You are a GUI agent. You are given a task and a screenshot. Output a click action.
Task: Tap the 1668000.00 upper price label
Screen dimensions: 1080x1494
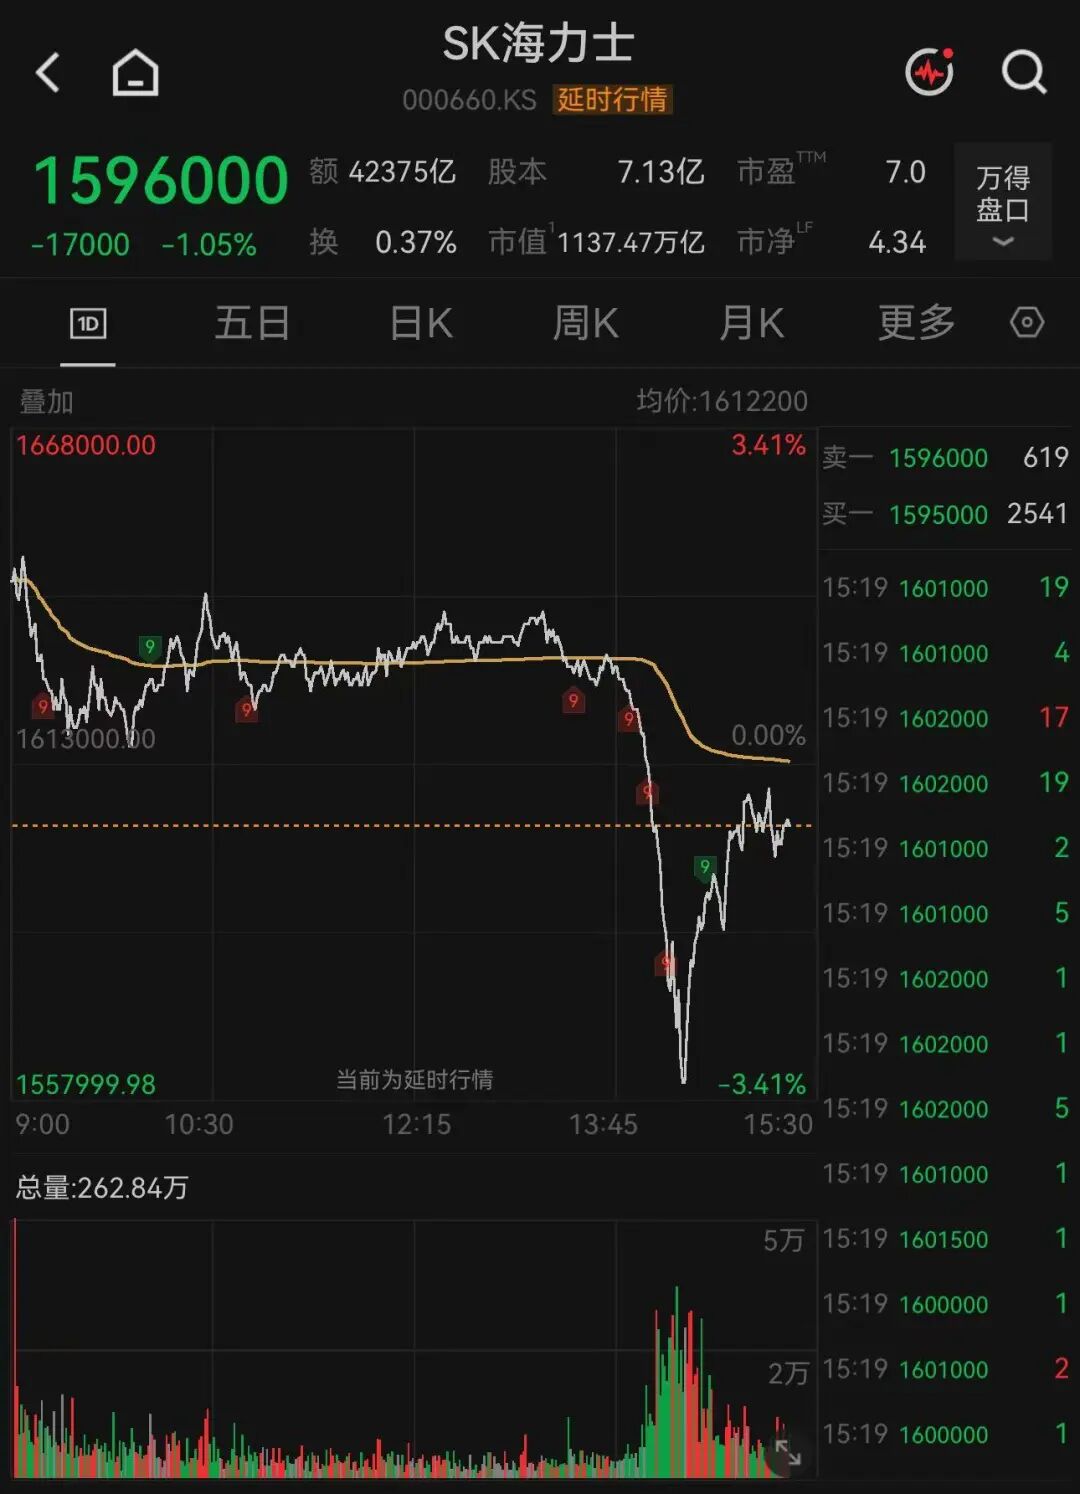[x=86, y=445]
